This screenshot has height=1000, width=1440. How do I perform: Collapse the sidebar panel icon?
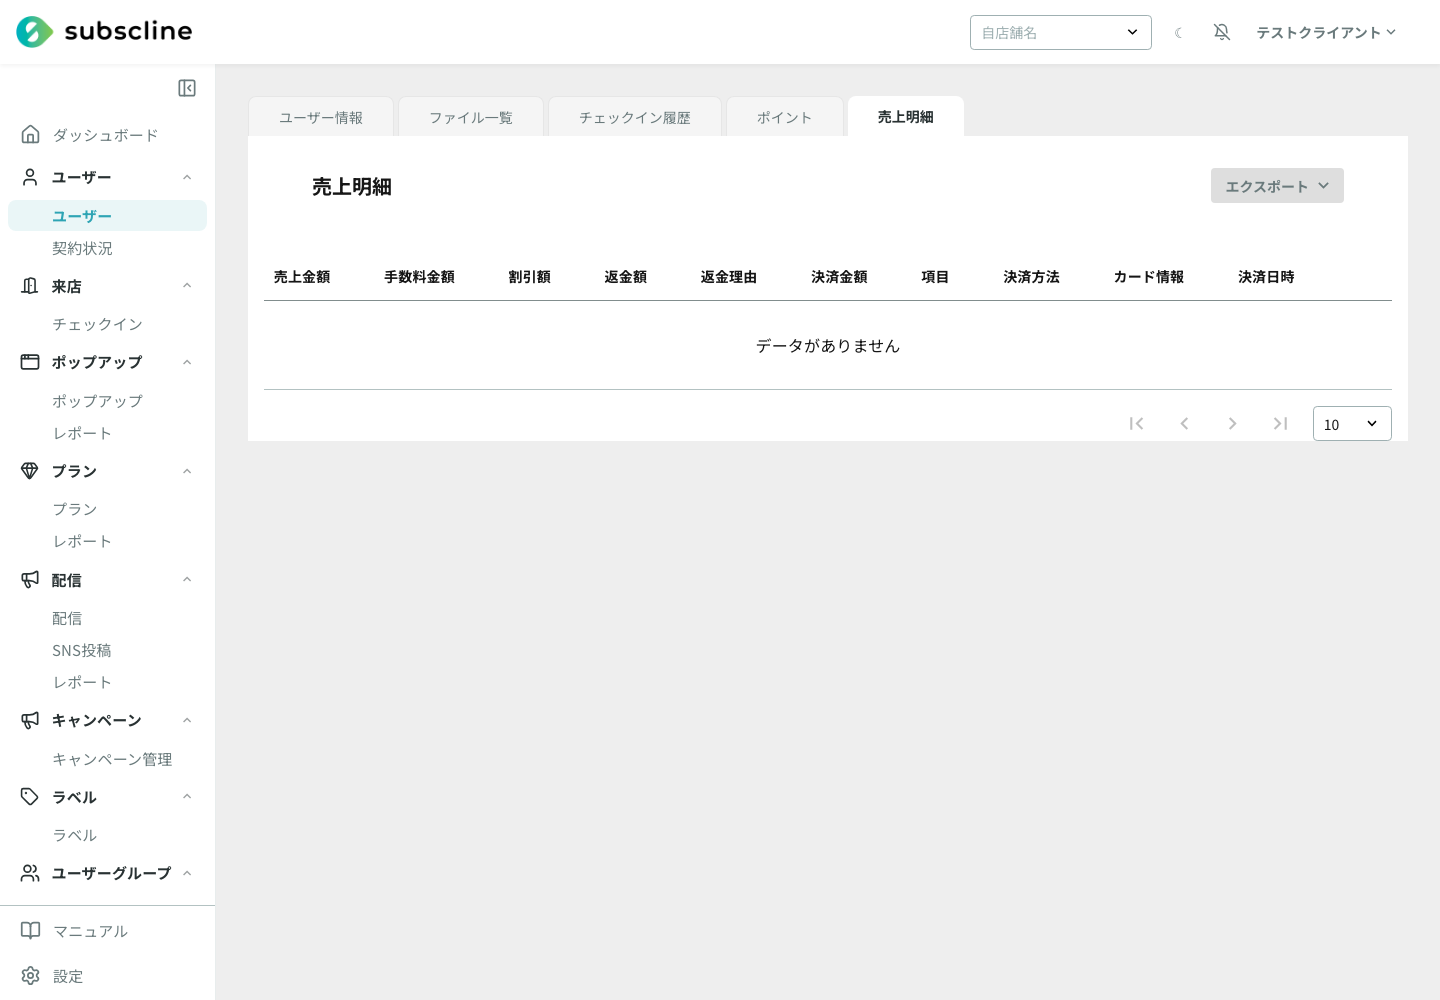(187, 88)
